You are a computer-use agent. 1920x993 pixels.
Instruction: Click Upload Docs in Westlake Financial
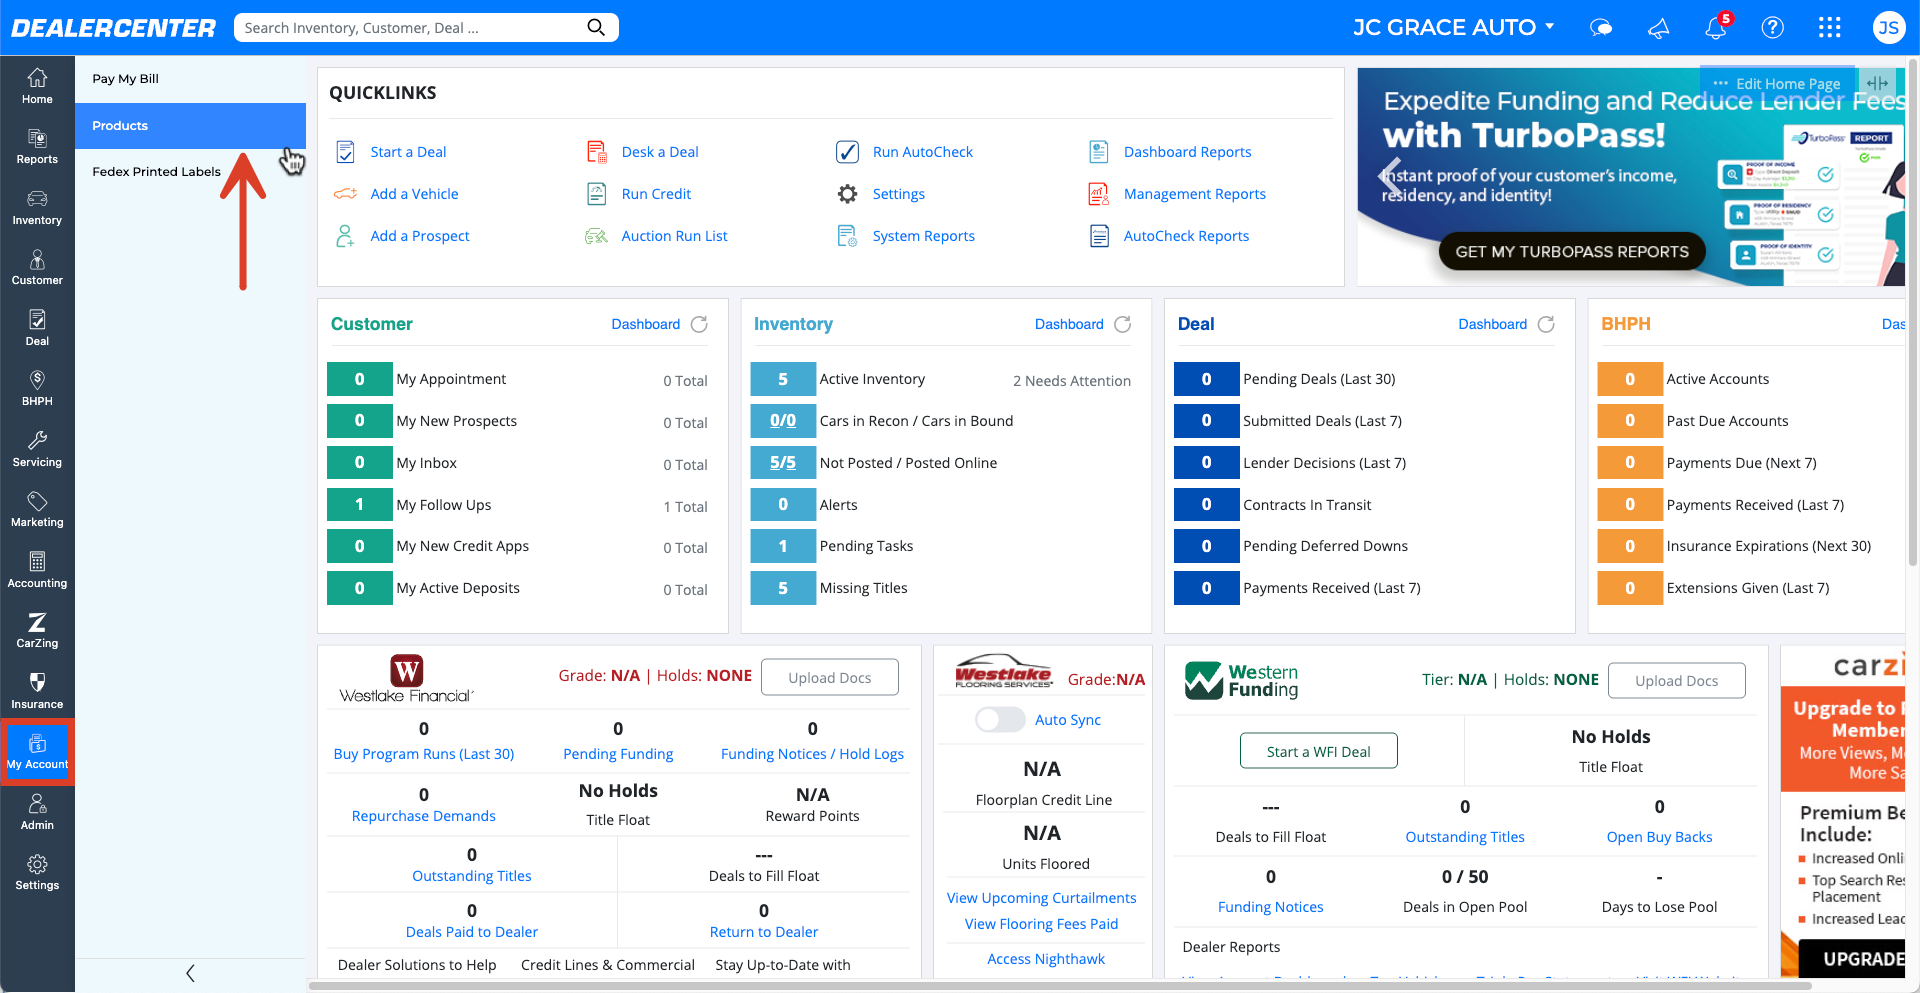829,677
